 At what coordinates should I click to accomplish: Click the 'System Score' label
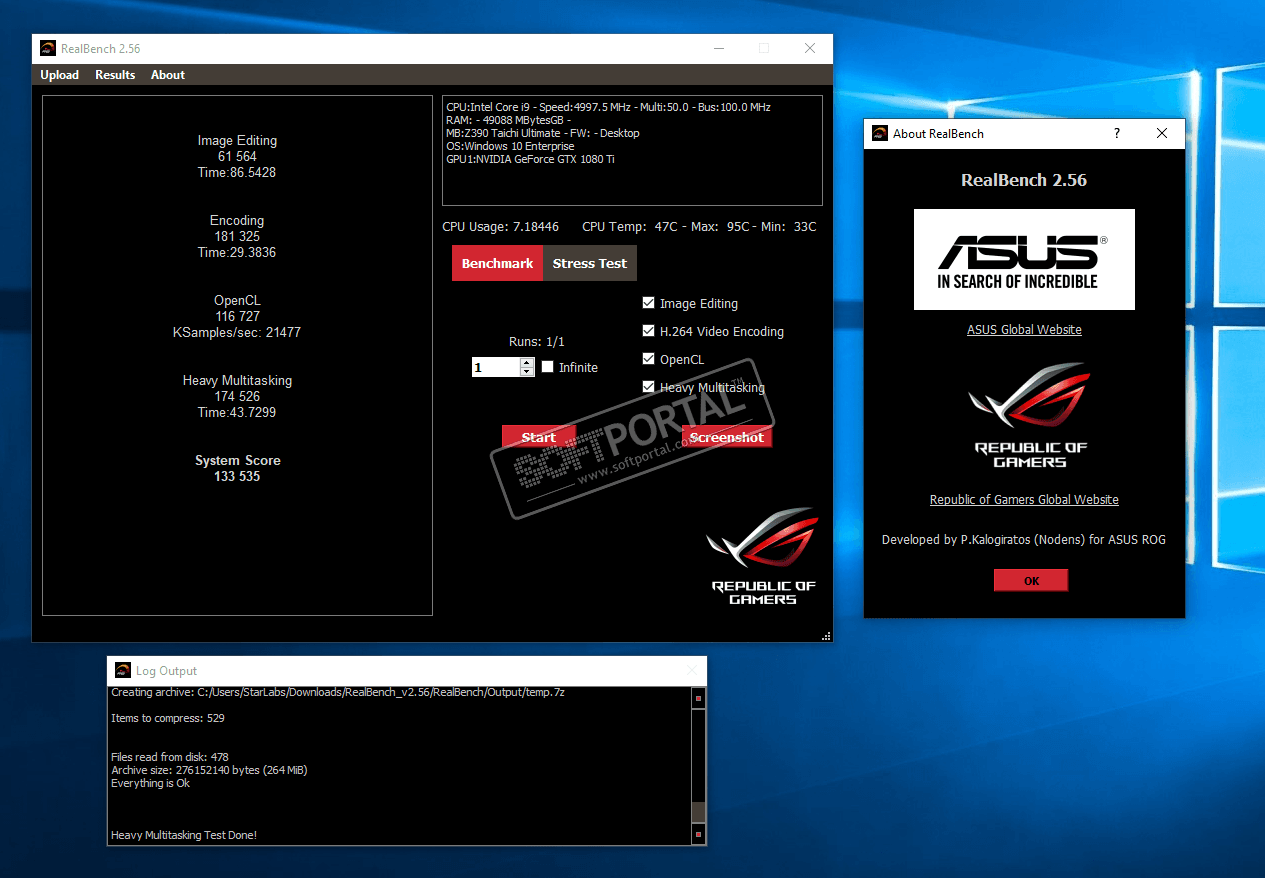point(237,460)
